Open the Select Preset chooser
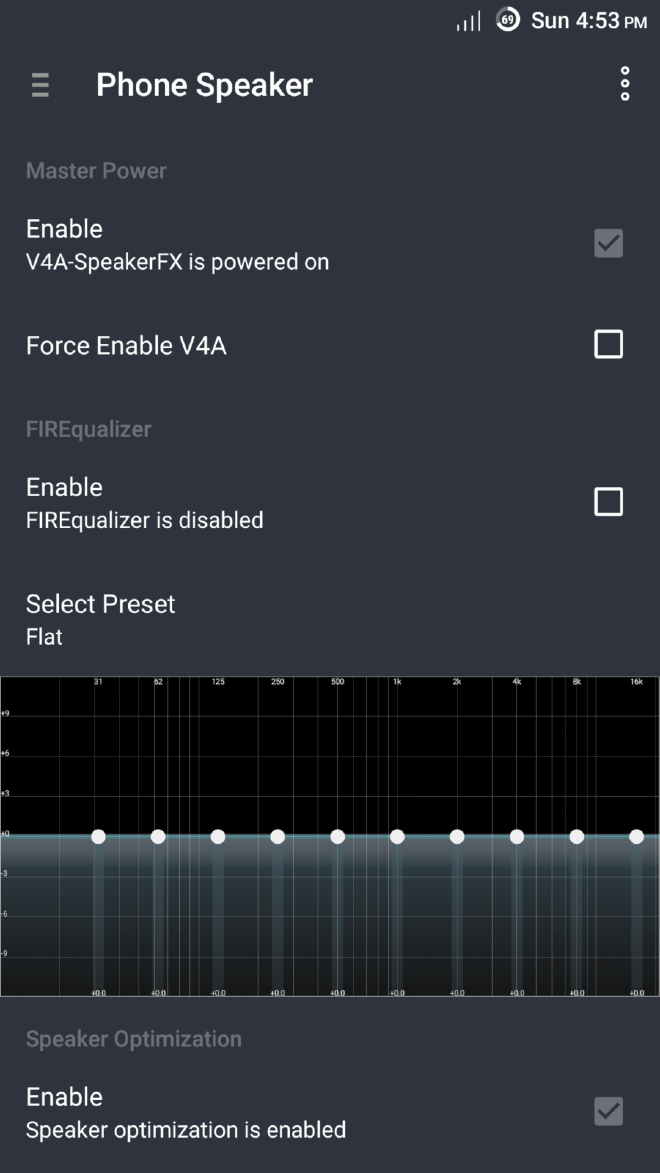Image resolution: width=660 pixels, height=1173 pixels. coord(100,617)
